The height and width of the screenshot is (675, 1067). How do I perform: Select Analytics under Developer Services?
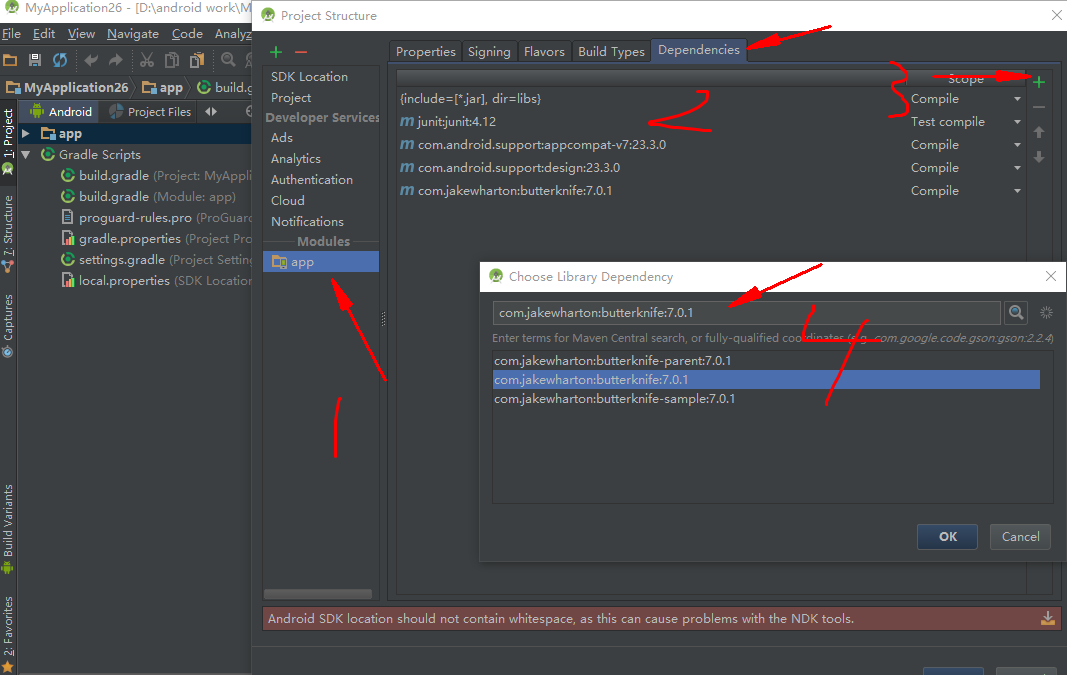coord(295,159)
